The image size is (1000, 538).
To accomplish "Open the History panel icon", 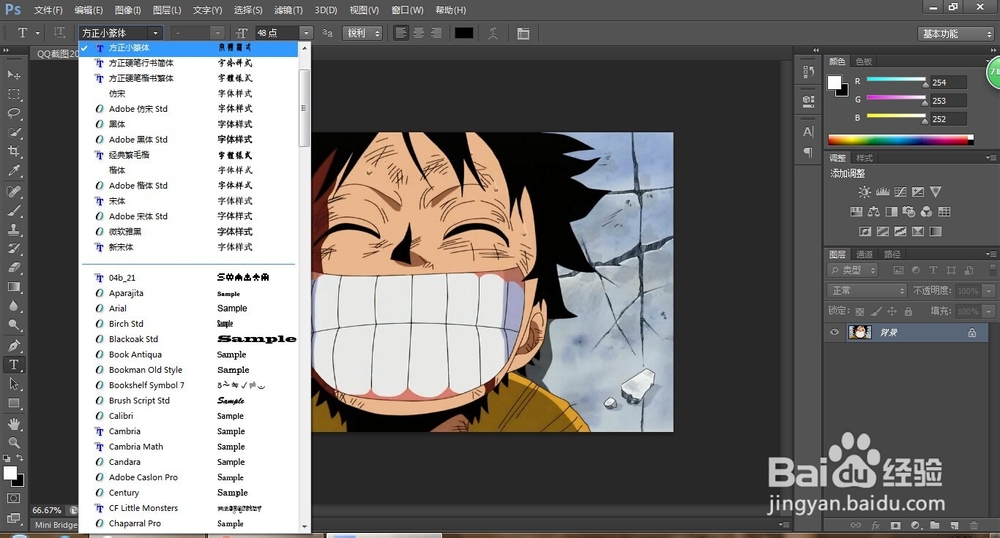I will tap(809, 72).
